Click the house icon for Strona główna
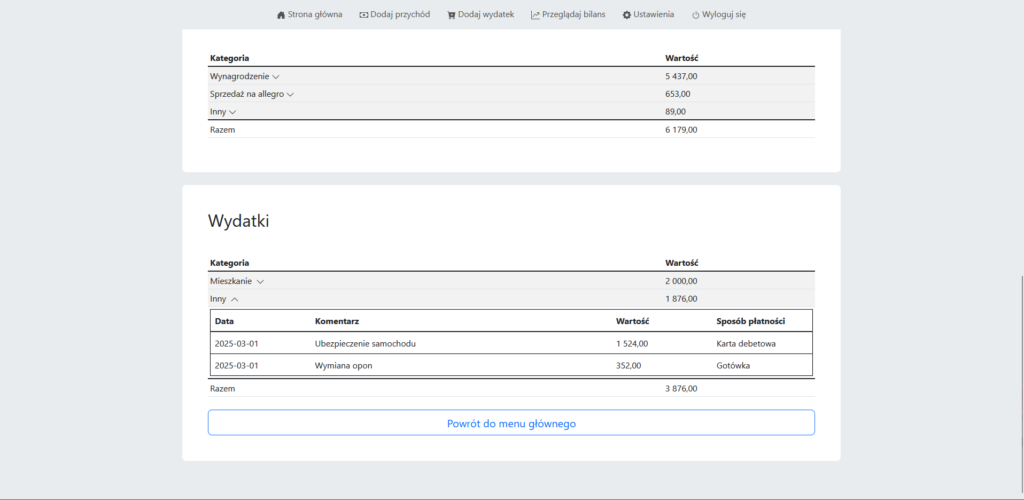Viewport: 1024px width, 500px height. 281,15
